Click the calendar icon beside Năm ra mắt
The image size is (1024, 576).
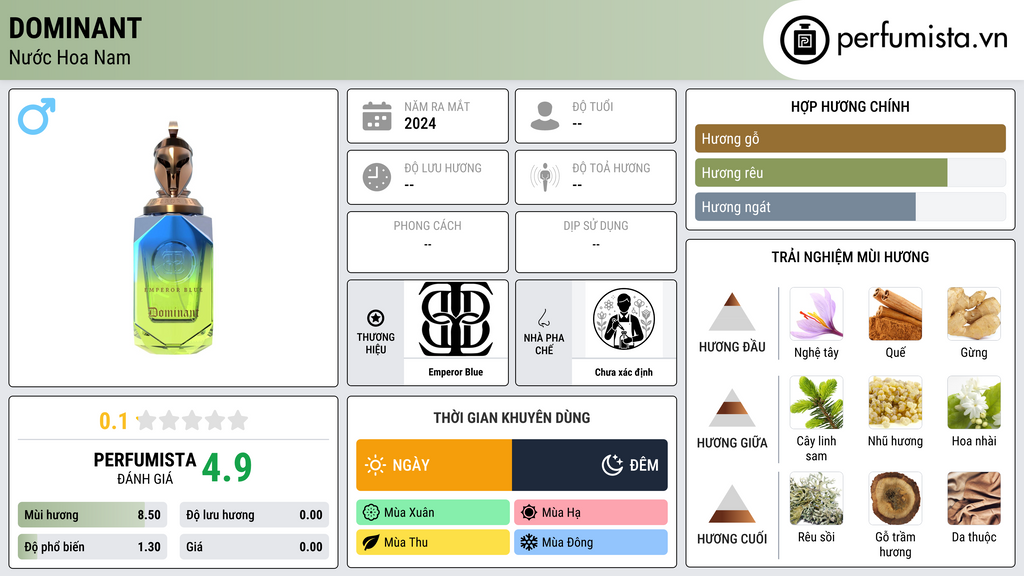click(x=377, y=116)
